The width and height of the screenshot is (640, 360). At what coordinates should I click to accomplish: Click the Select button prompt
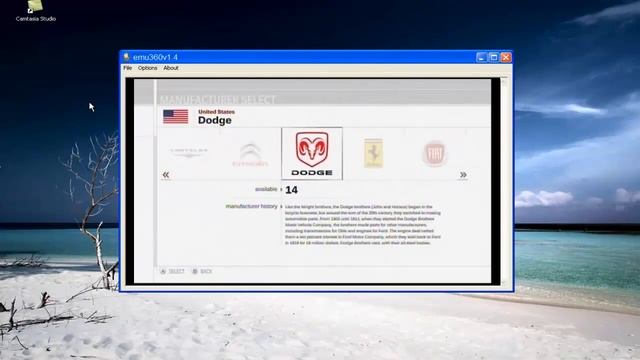pyautogui.click(x=172, y=271)
